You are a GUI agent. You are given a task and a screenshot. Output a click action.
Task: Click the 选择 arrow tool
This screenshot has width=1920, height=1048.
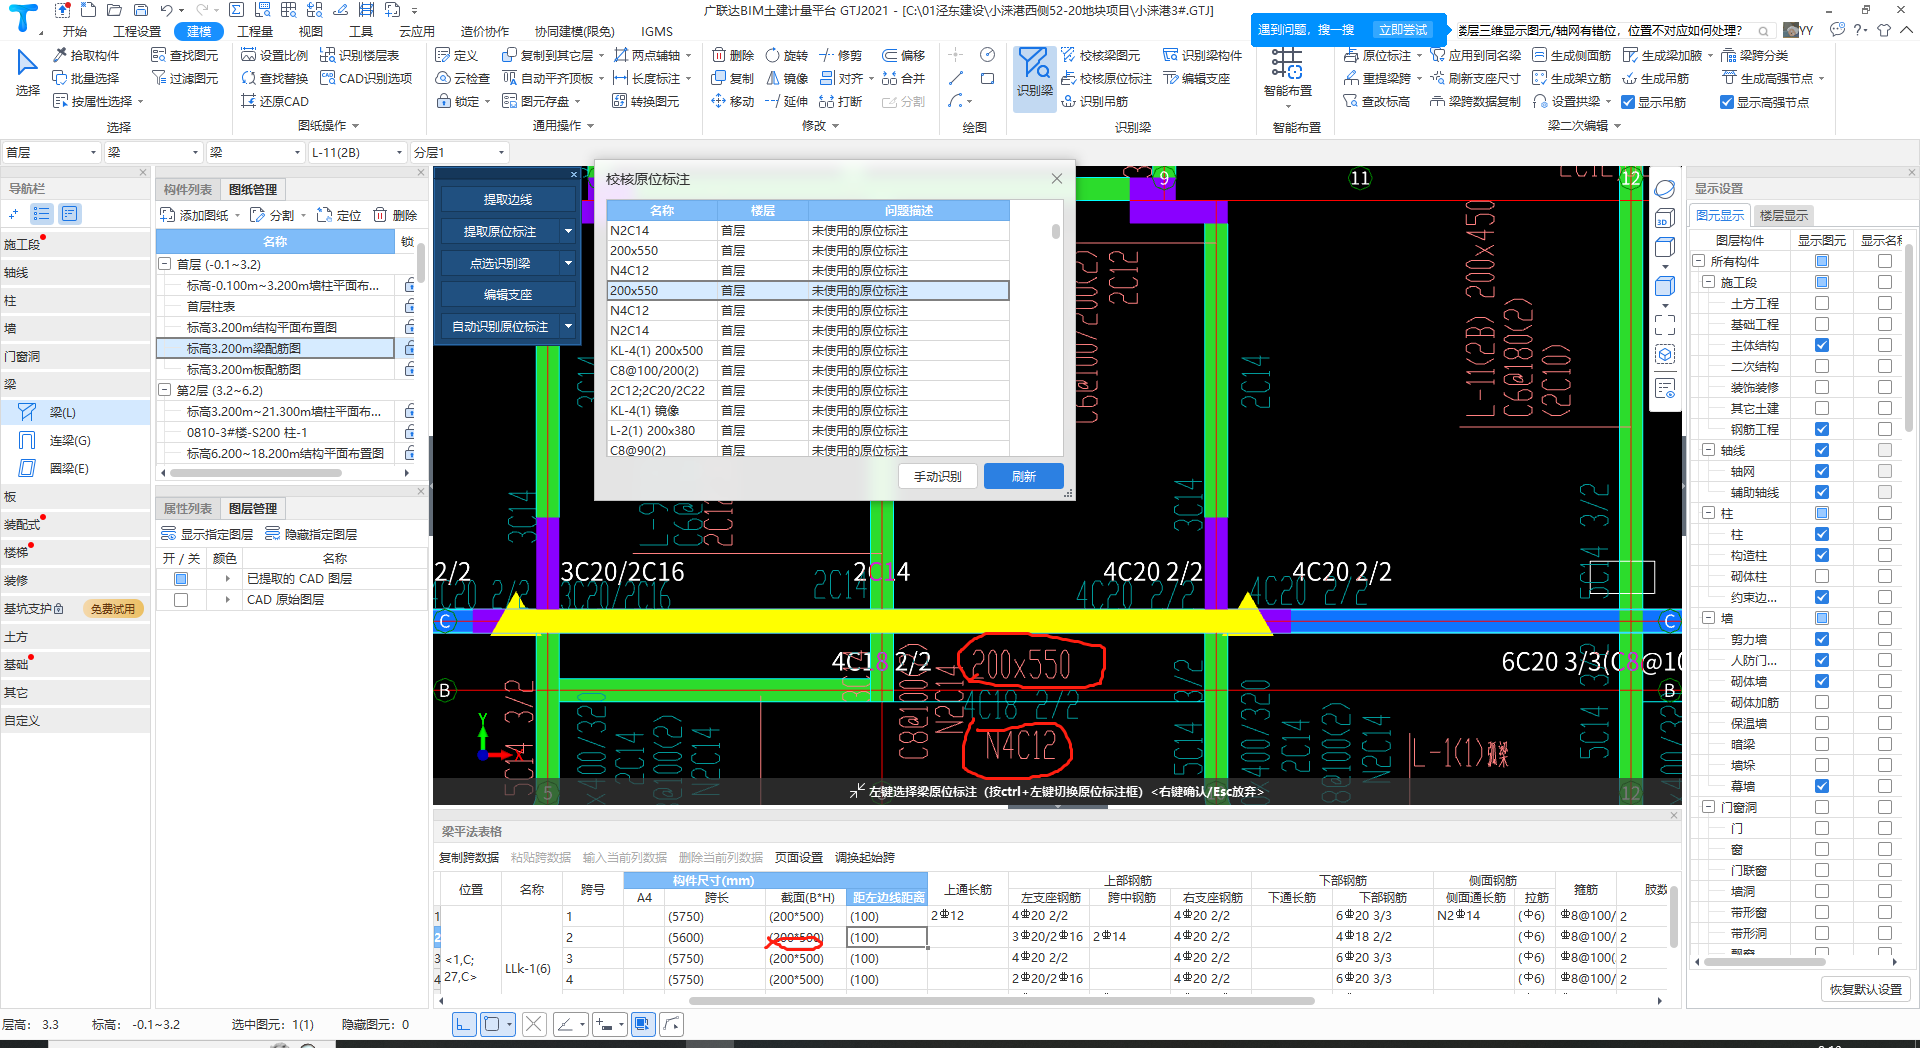27,72
